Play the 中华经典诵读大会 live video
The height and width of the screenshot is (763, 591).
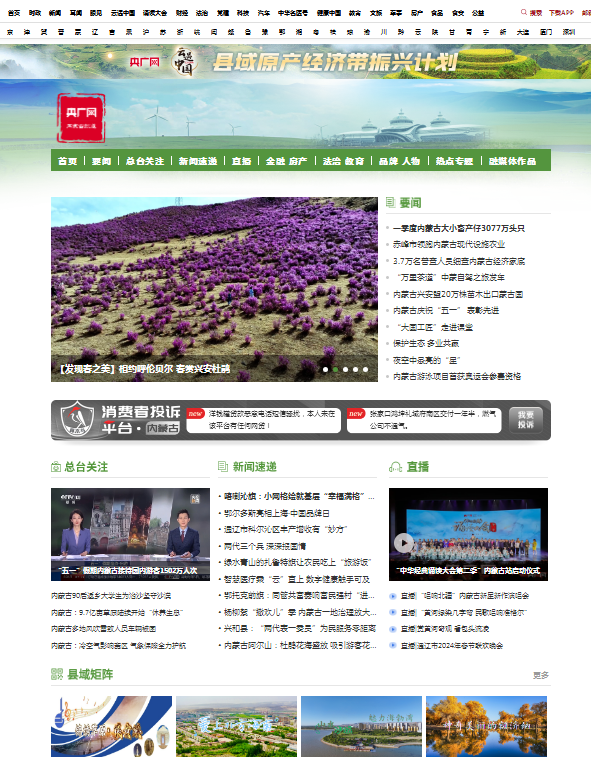click(404, 543)
